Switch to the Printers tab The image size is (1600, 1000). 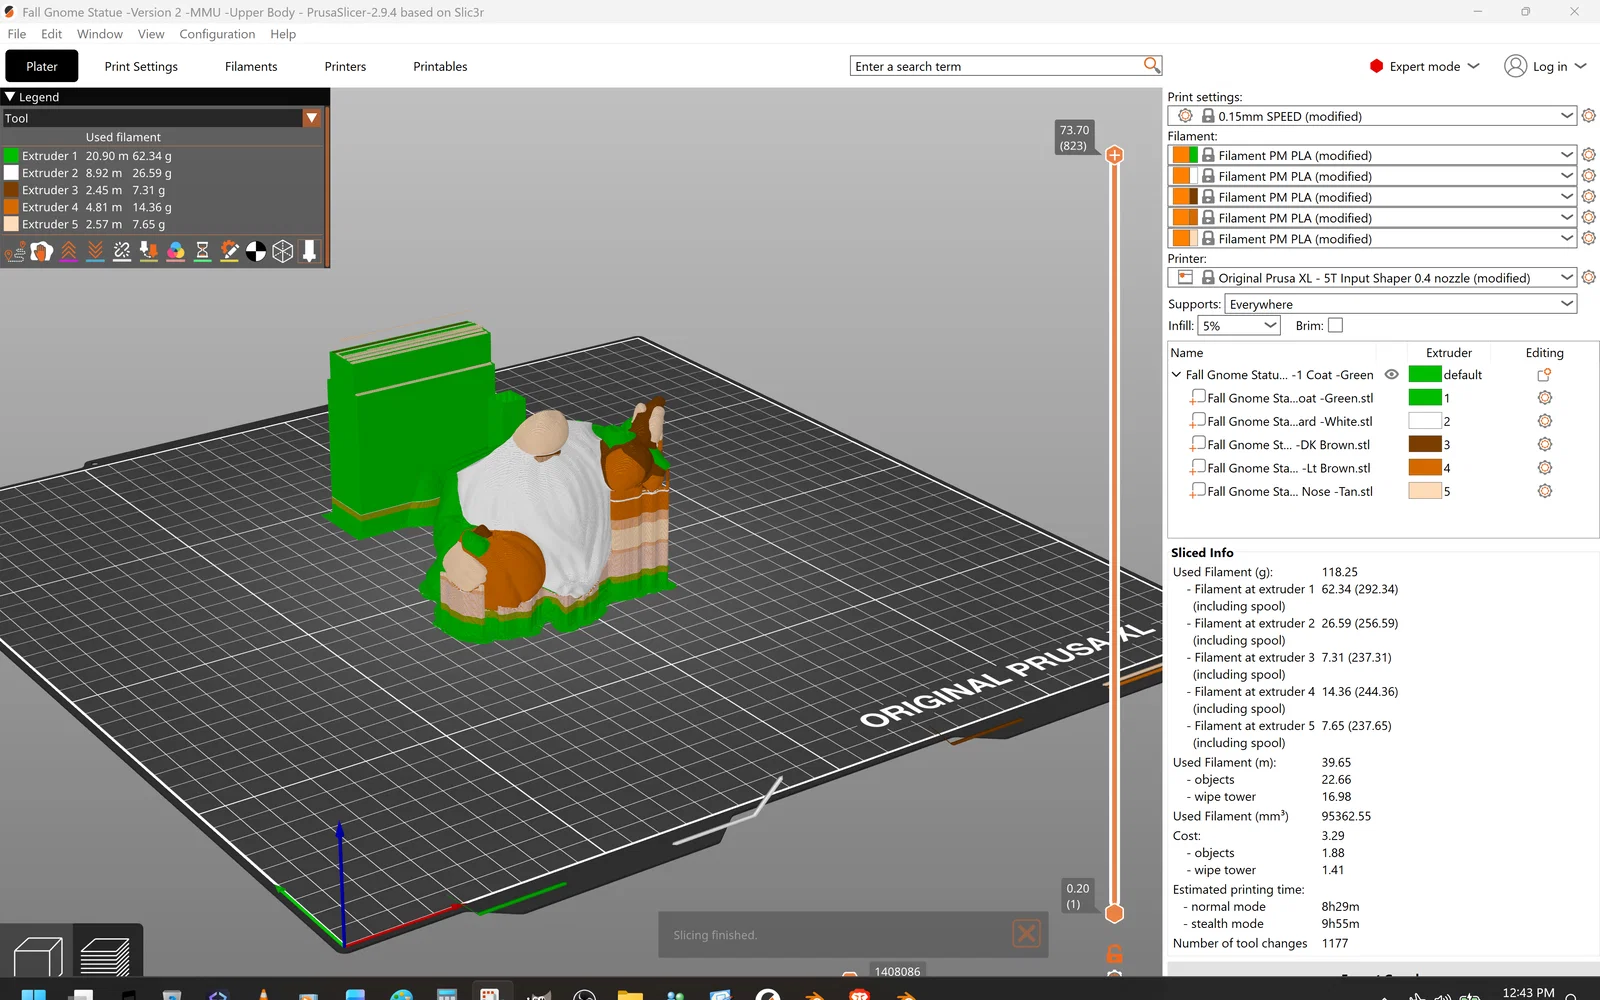click(x=345, y=67)
